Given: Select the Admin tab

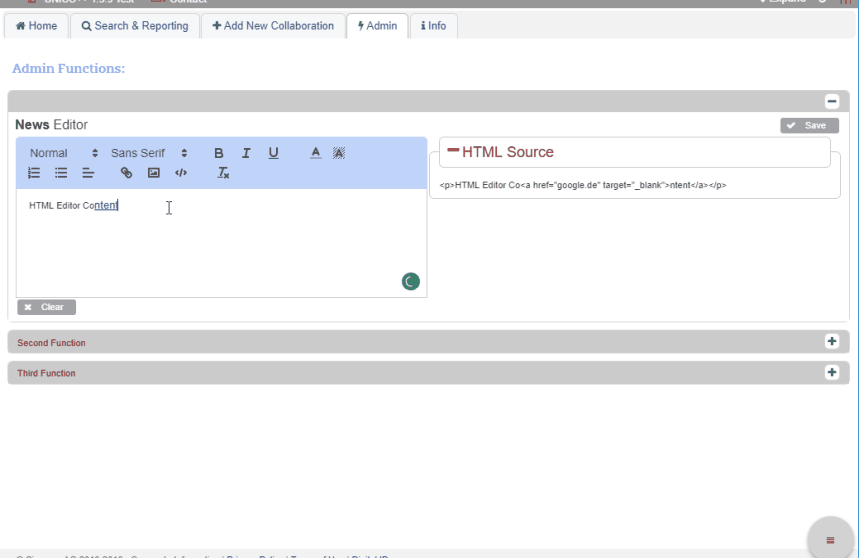Looking at the screenshot, I should (x=377, y=26).
